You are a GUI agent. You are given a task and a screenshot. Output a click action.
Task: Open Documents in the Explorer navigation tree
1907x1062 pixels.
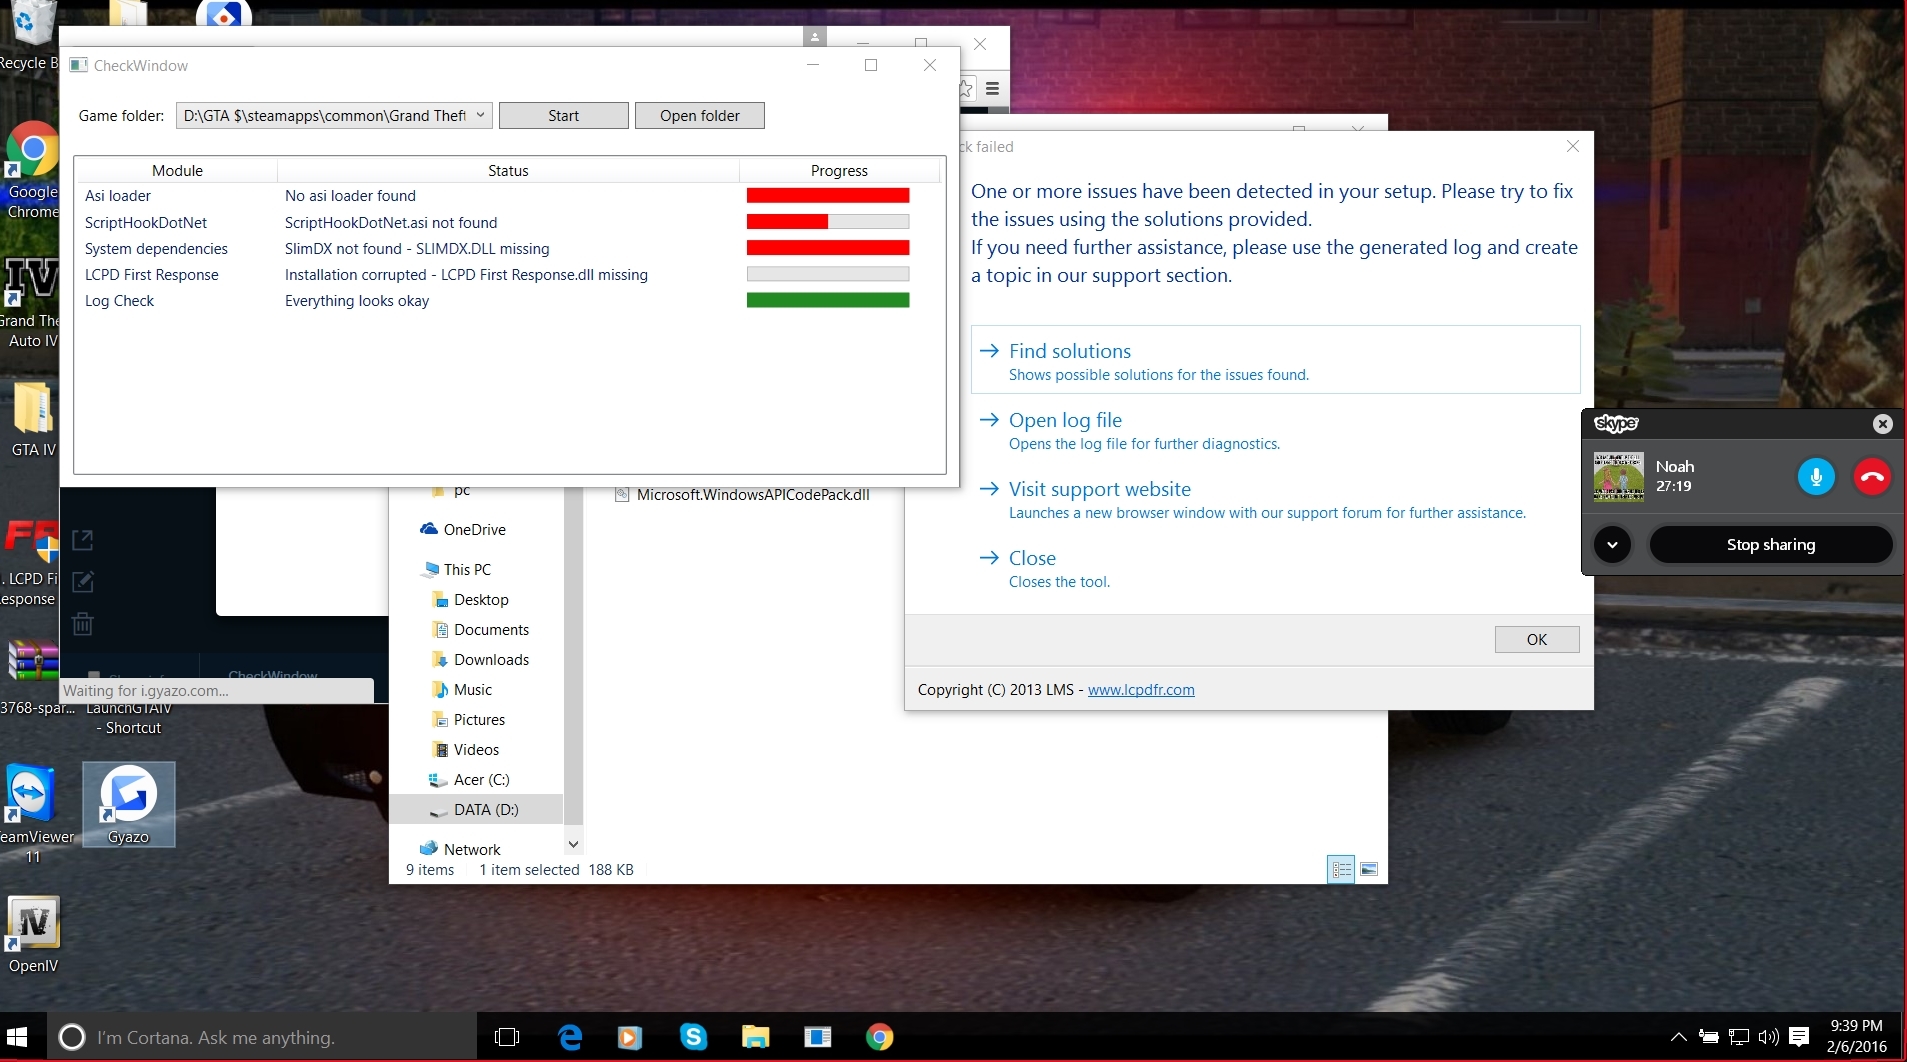(x=481, y=630)
